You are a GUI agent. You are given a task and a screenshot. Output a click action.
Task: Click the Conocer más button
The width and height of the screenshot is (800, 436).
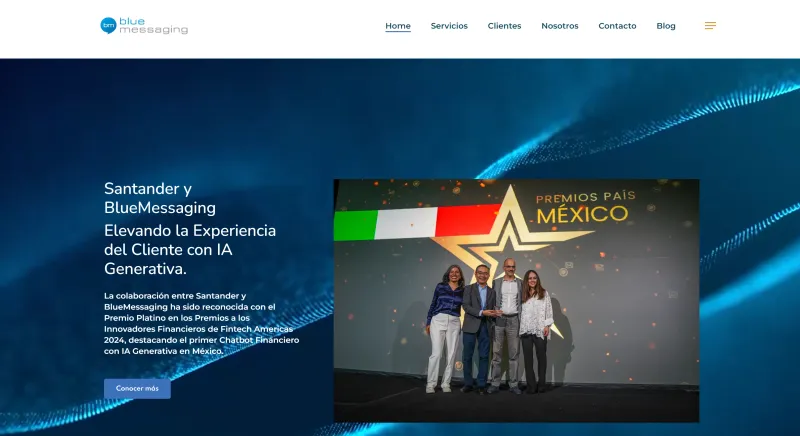click(x=137, y=389)
